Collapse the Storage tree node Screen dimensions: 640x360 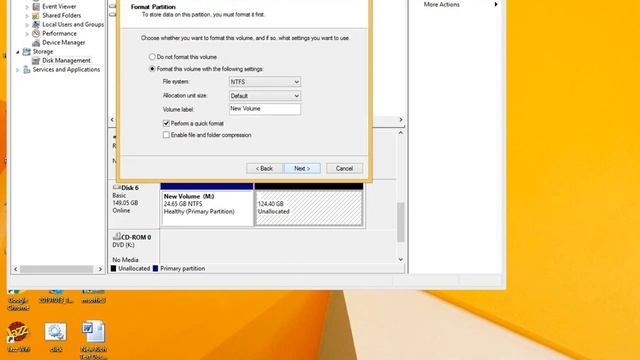18,52
